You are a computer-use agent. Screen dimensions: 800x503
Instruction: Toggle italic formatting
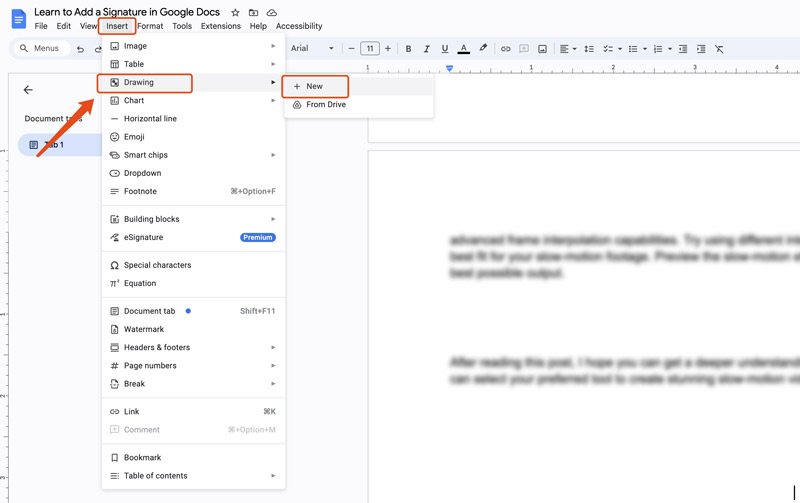(427, 49)
